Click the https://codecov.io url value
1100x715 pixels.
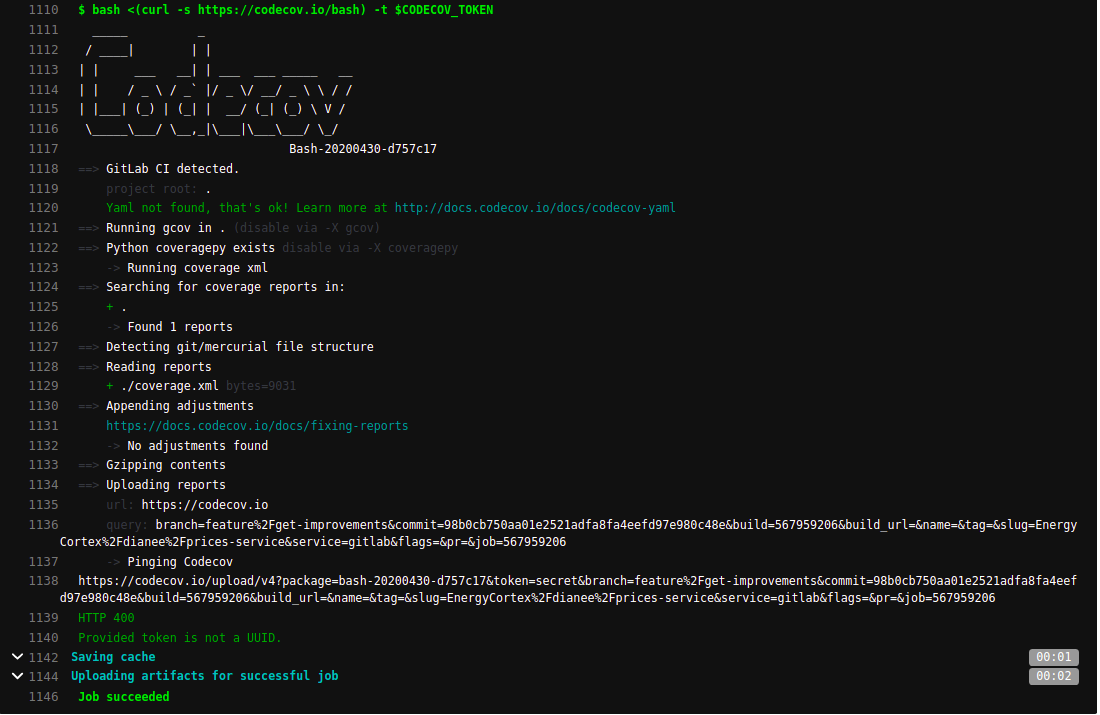coord(204,505)
